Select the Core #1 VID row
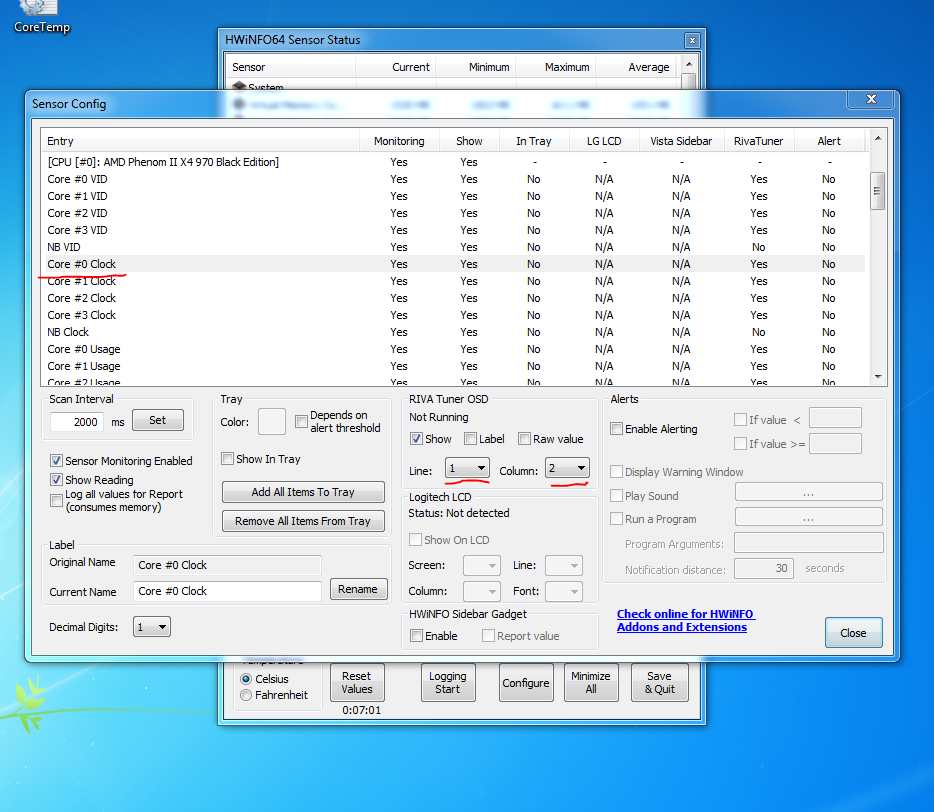Screen dimensions: 934x812 click(456, 196)
